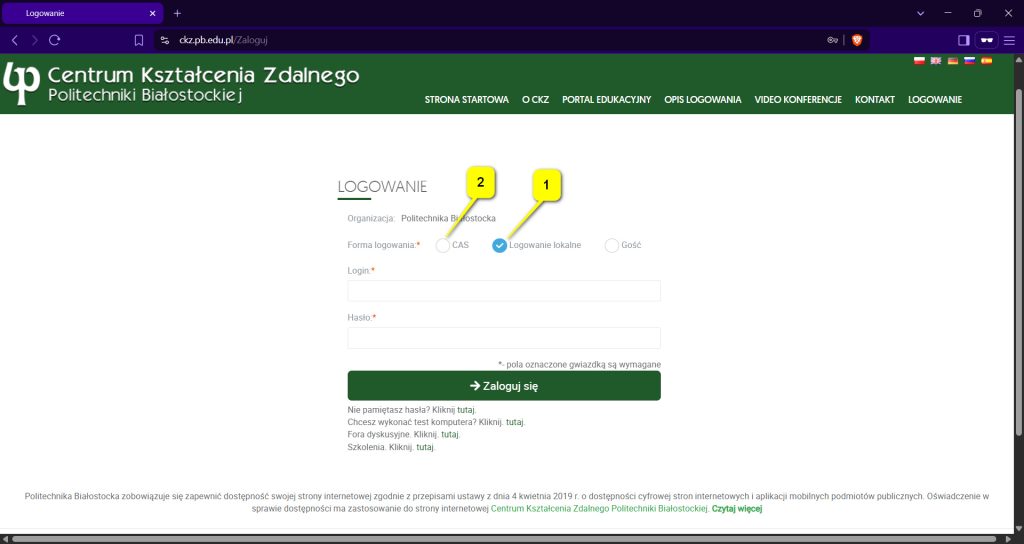Click the browser back arrow

point(14,40)
